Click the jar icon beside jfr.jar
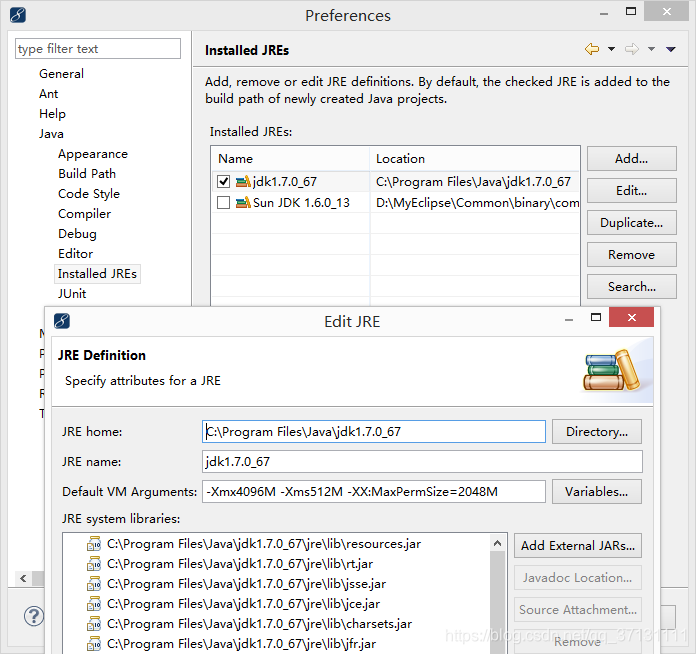This screenshot has width=696, height=654. pos(94,644)
